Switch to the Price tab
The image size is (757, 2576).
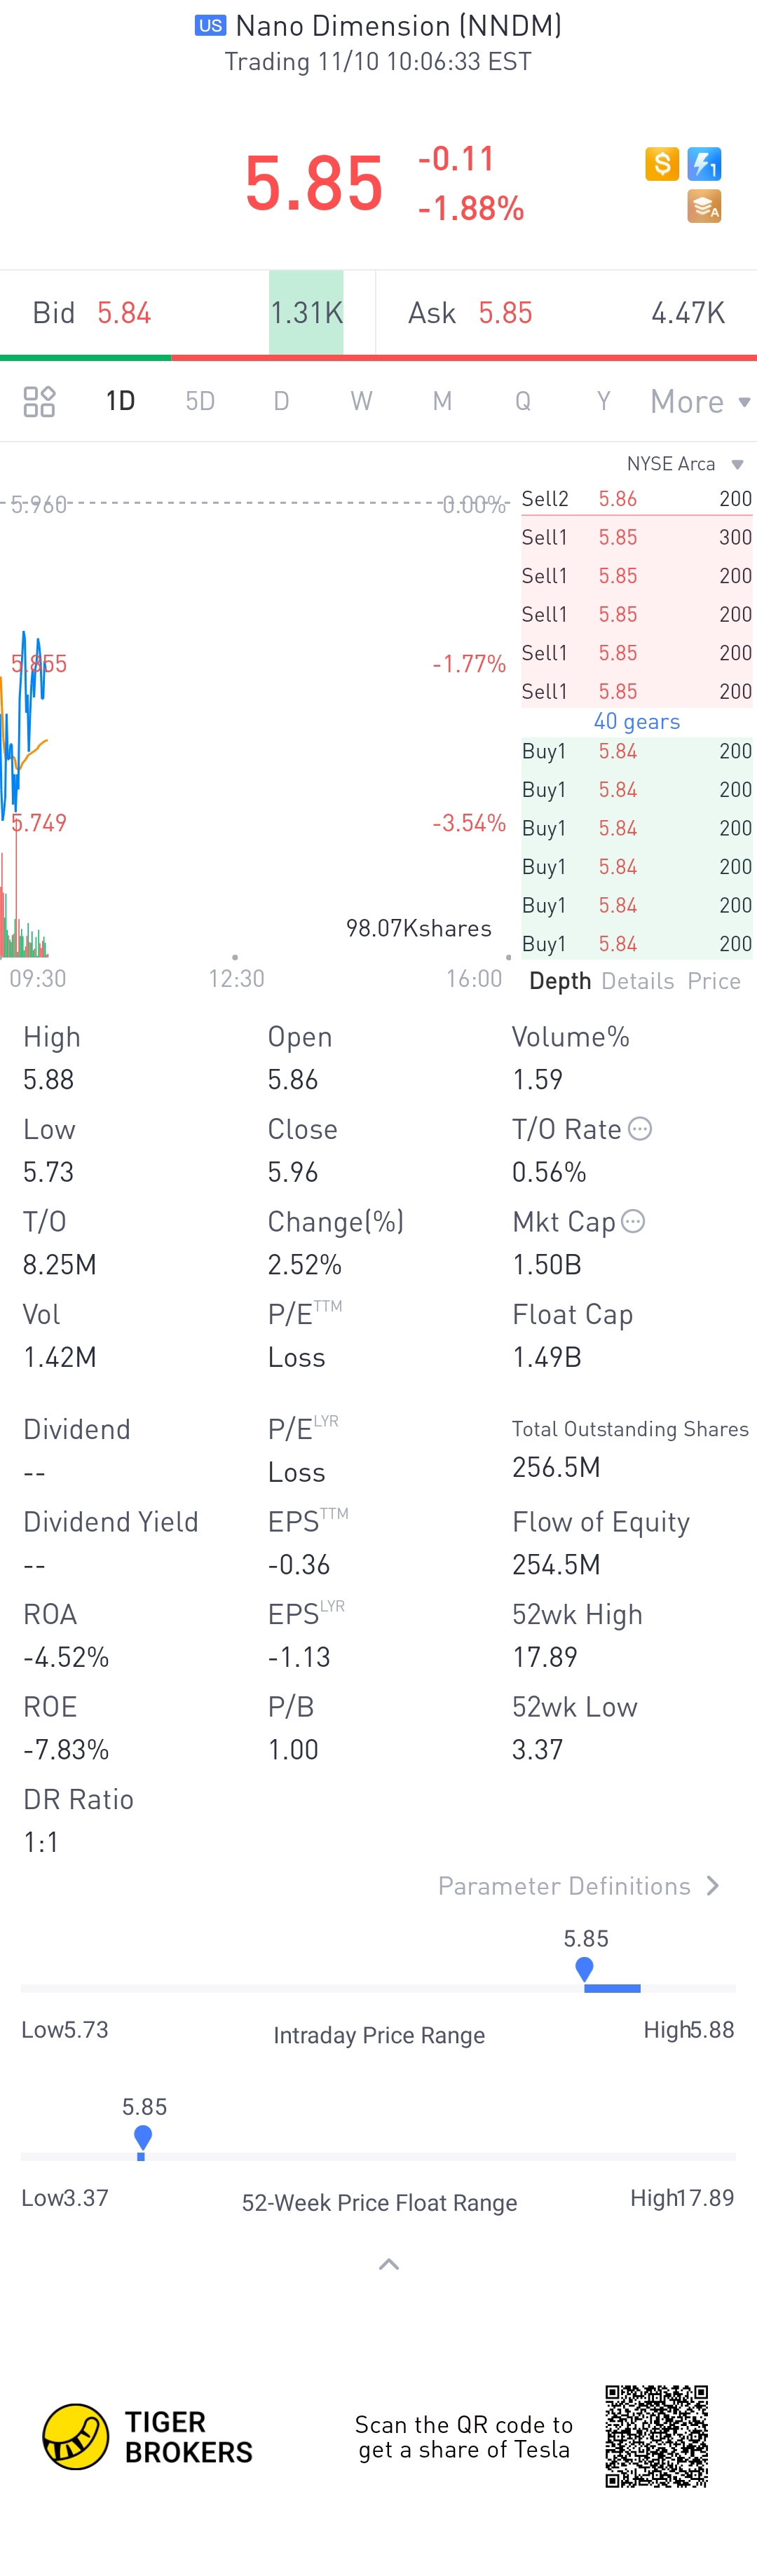tap(714, 981)
